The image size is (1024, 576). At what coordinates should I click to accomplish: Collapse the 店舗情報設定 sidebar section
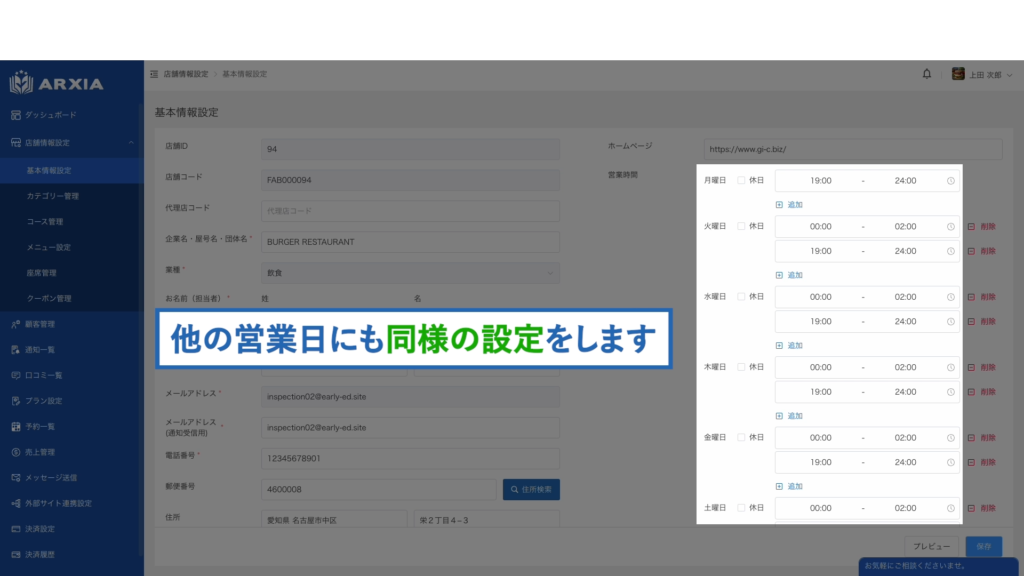[x=131, y=142]
